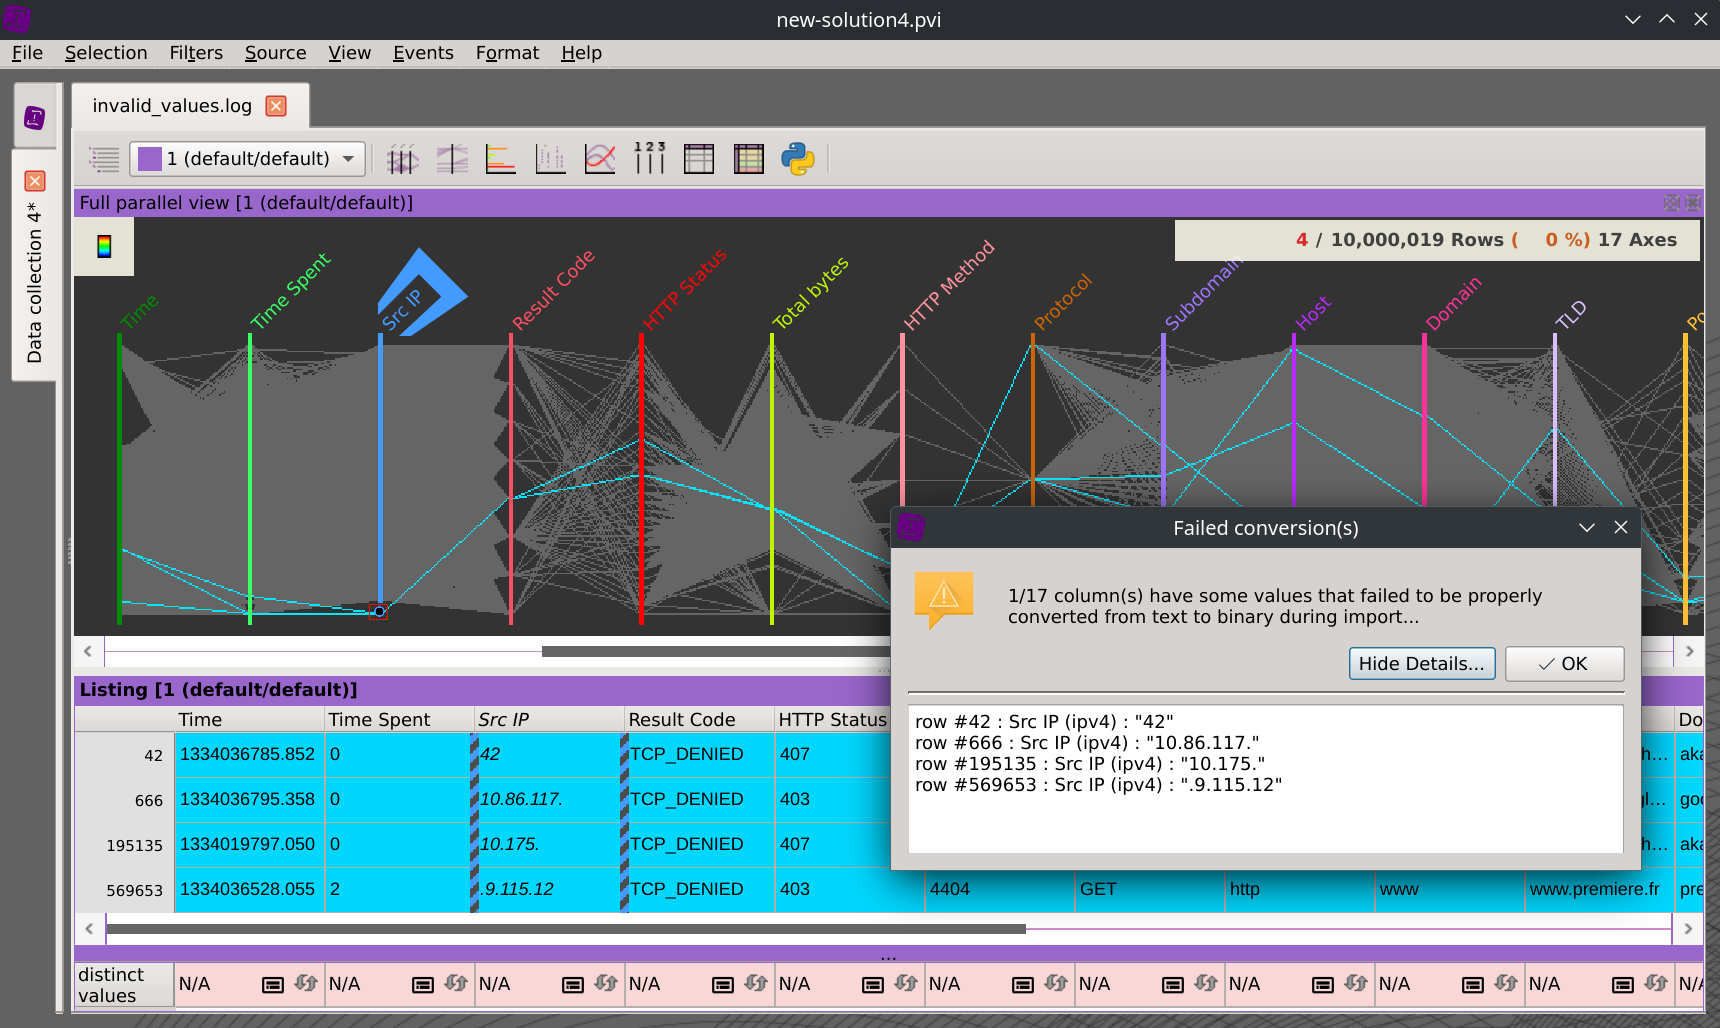
Task: Click the rainbow color gradient icon
Action: coord(104,246)
